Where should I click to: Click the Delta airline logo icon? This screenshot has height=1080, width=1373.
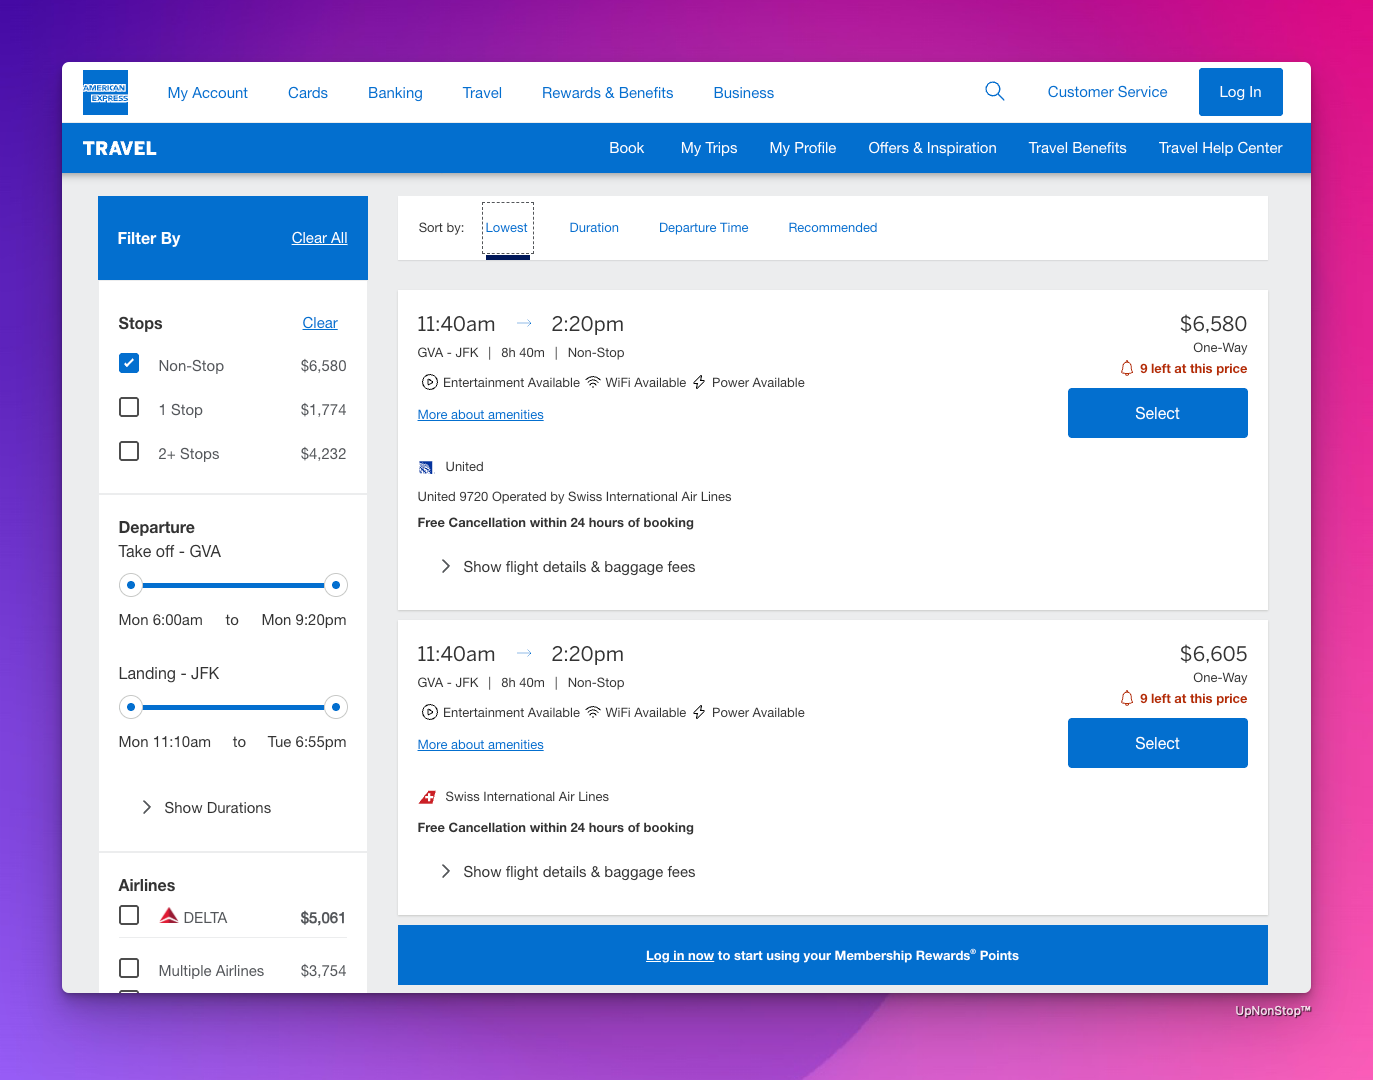(x=169, y=916)
